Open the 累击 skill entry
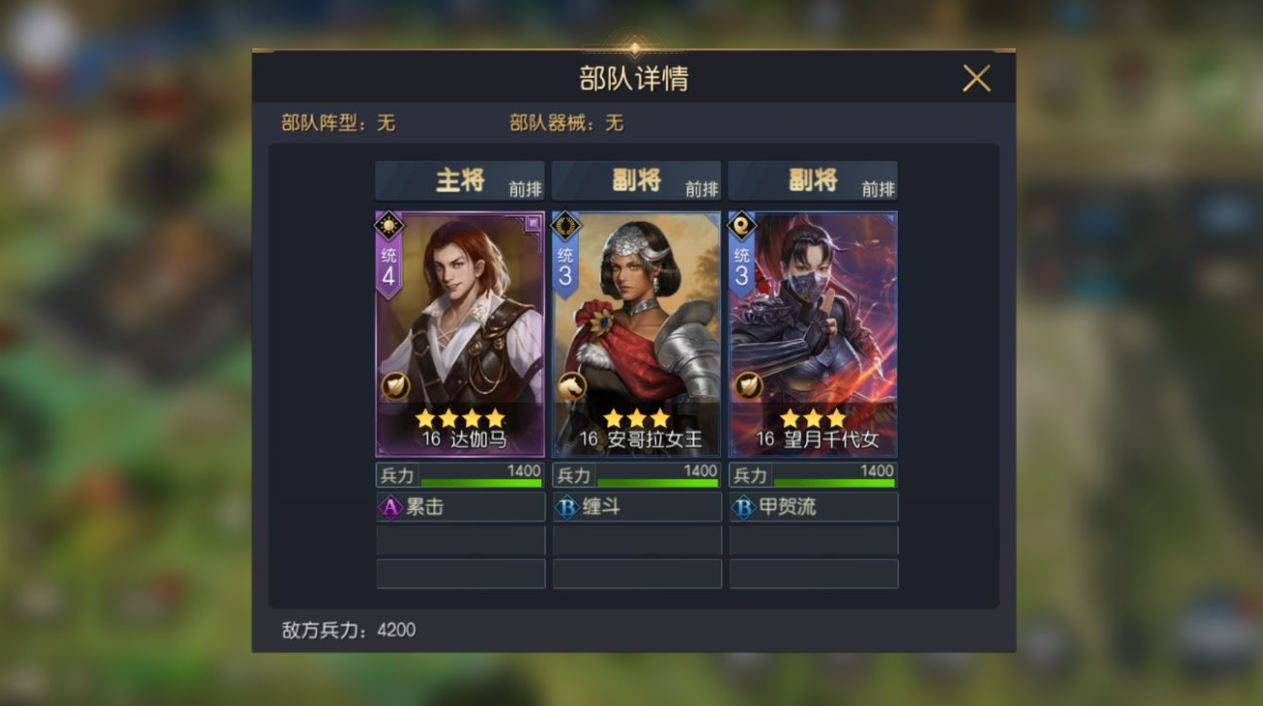 click(x=460, y=507)
